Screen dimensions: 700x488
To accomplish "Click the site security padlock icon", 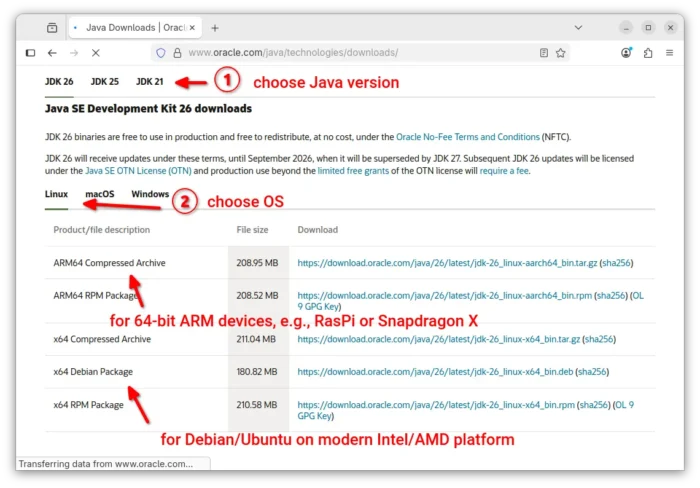I will click(x=176, y=53).
